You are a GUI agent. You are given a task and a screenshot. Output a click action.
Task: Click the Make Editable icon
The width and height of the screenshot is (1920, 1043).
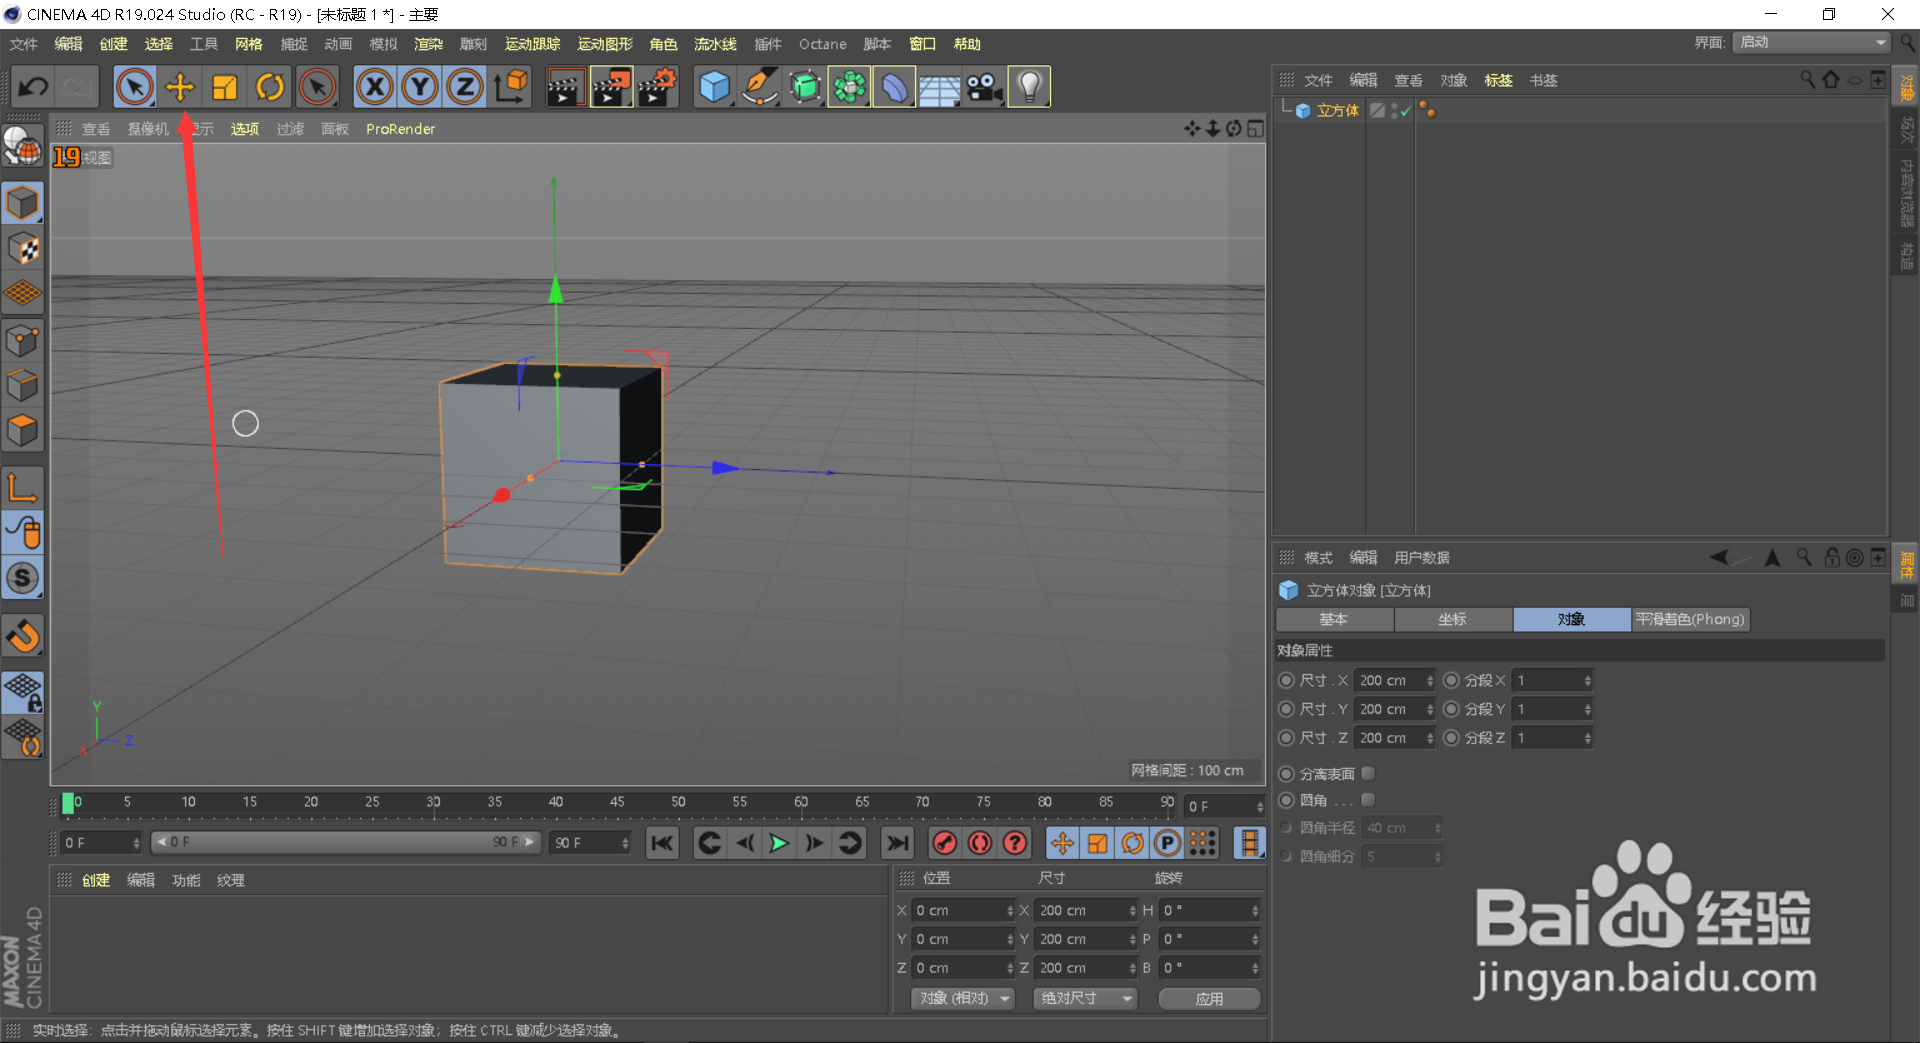point(23,147)
